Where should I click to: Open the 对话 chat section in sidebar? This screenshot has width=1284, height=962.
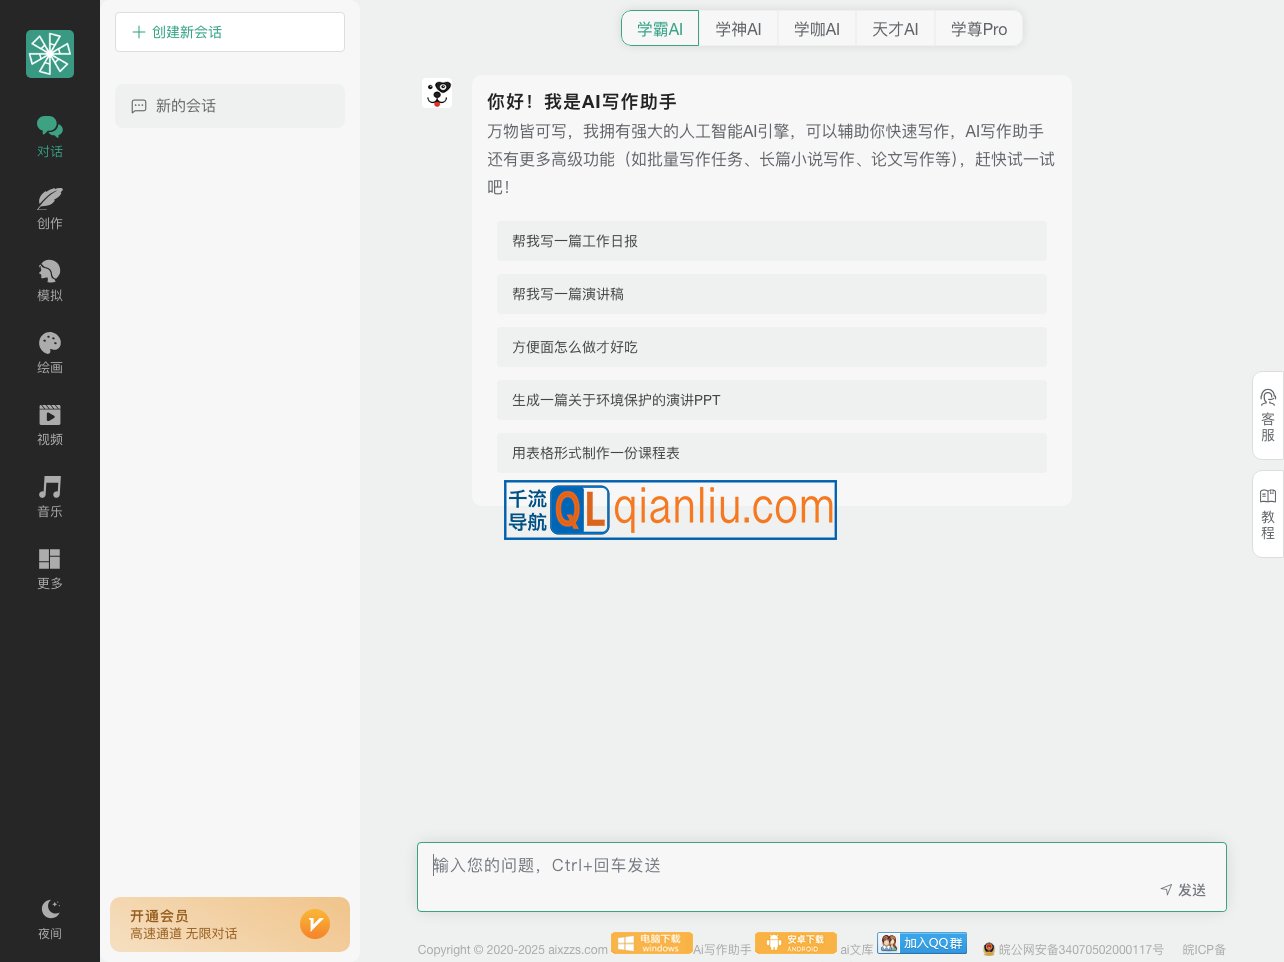tap(50, 137)
